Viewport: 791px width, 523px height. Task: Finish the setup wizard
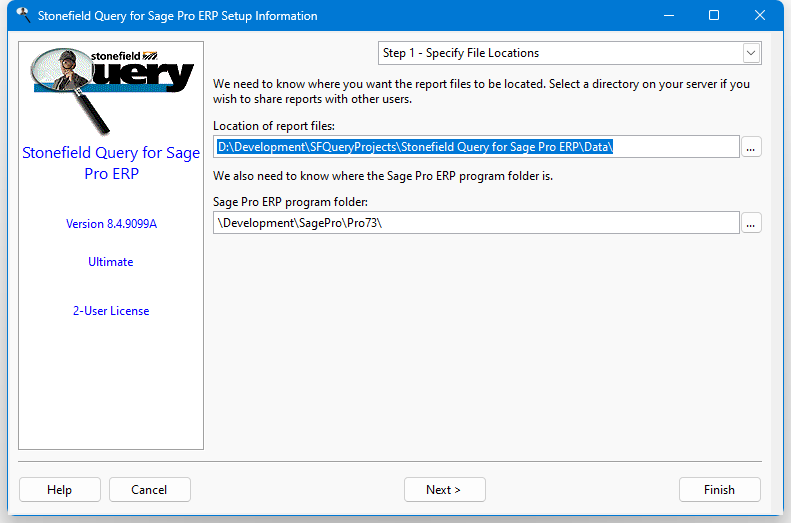(x=719, y=490)
